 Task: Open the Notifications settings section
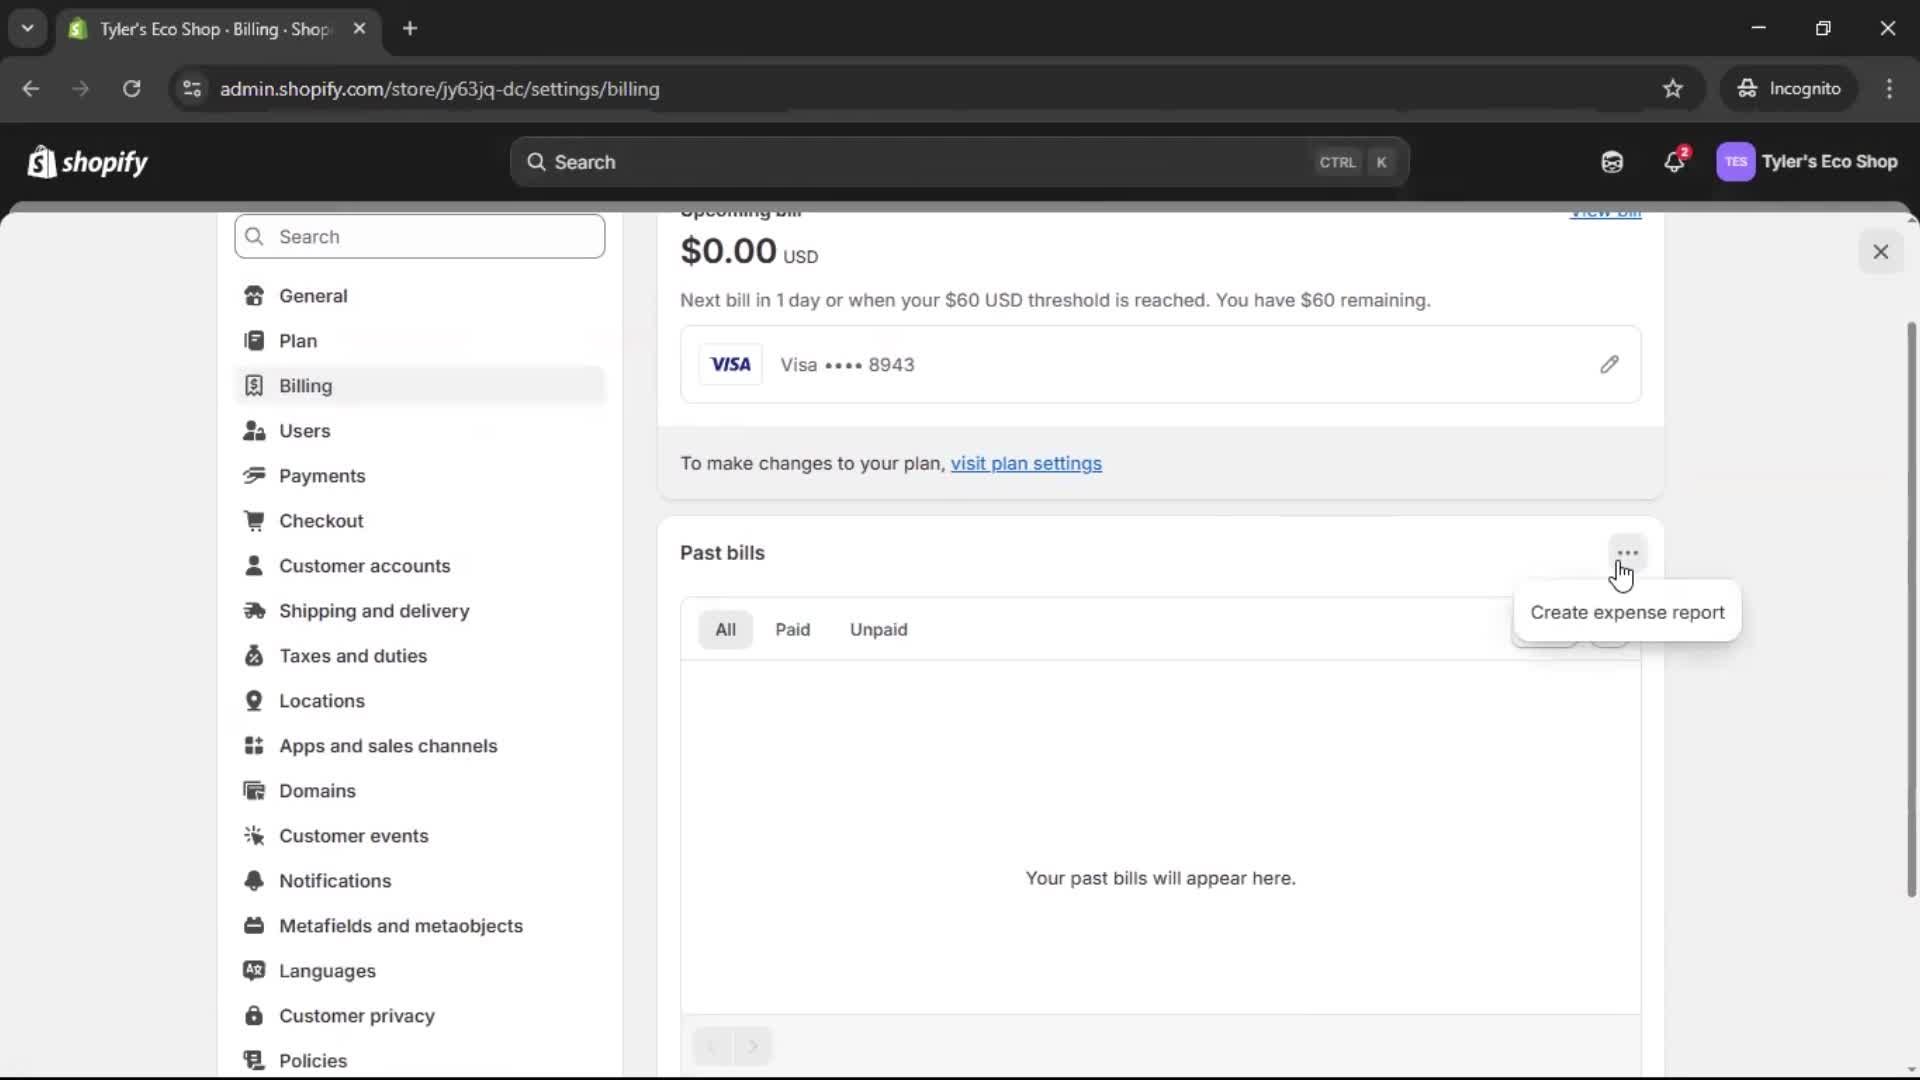(336, 881)
